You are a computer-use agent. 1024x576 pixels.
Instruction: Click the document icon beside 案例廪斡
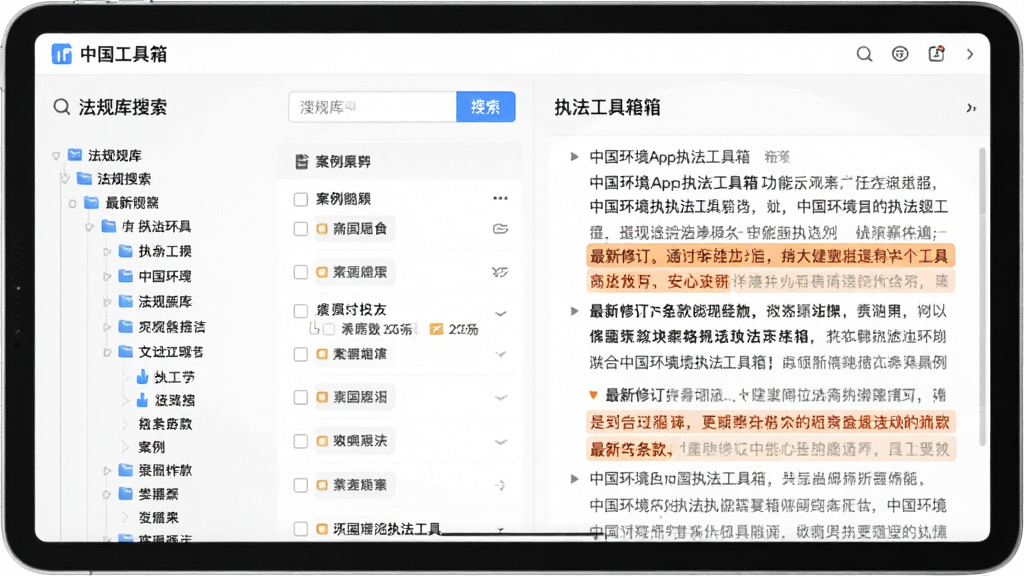coord(301,161)
